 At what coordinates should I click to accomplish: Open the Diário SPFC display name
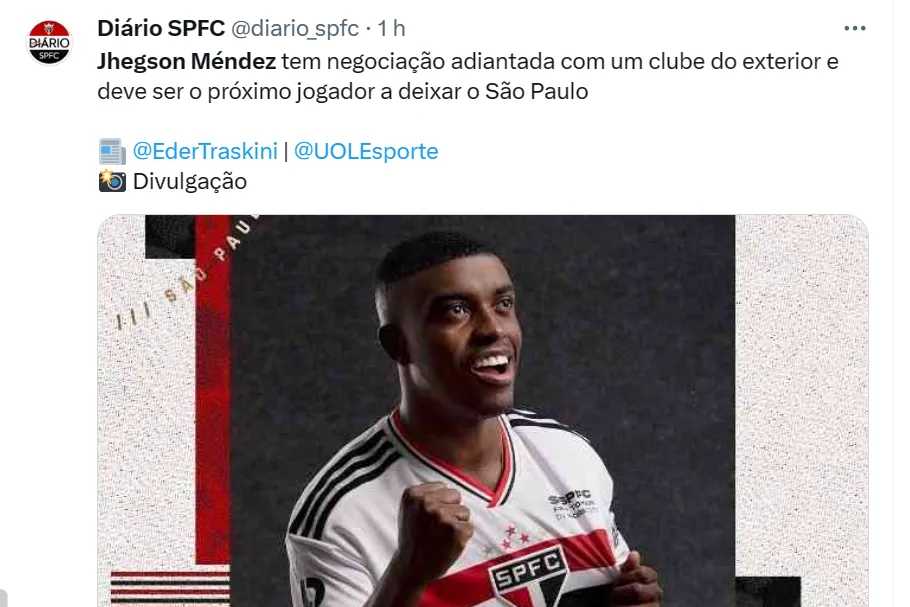coord(161,28)
